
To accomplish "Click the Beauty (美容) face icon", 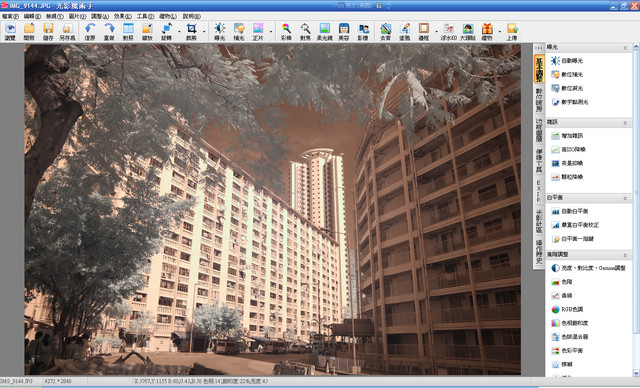I will (x=344, y=31).
